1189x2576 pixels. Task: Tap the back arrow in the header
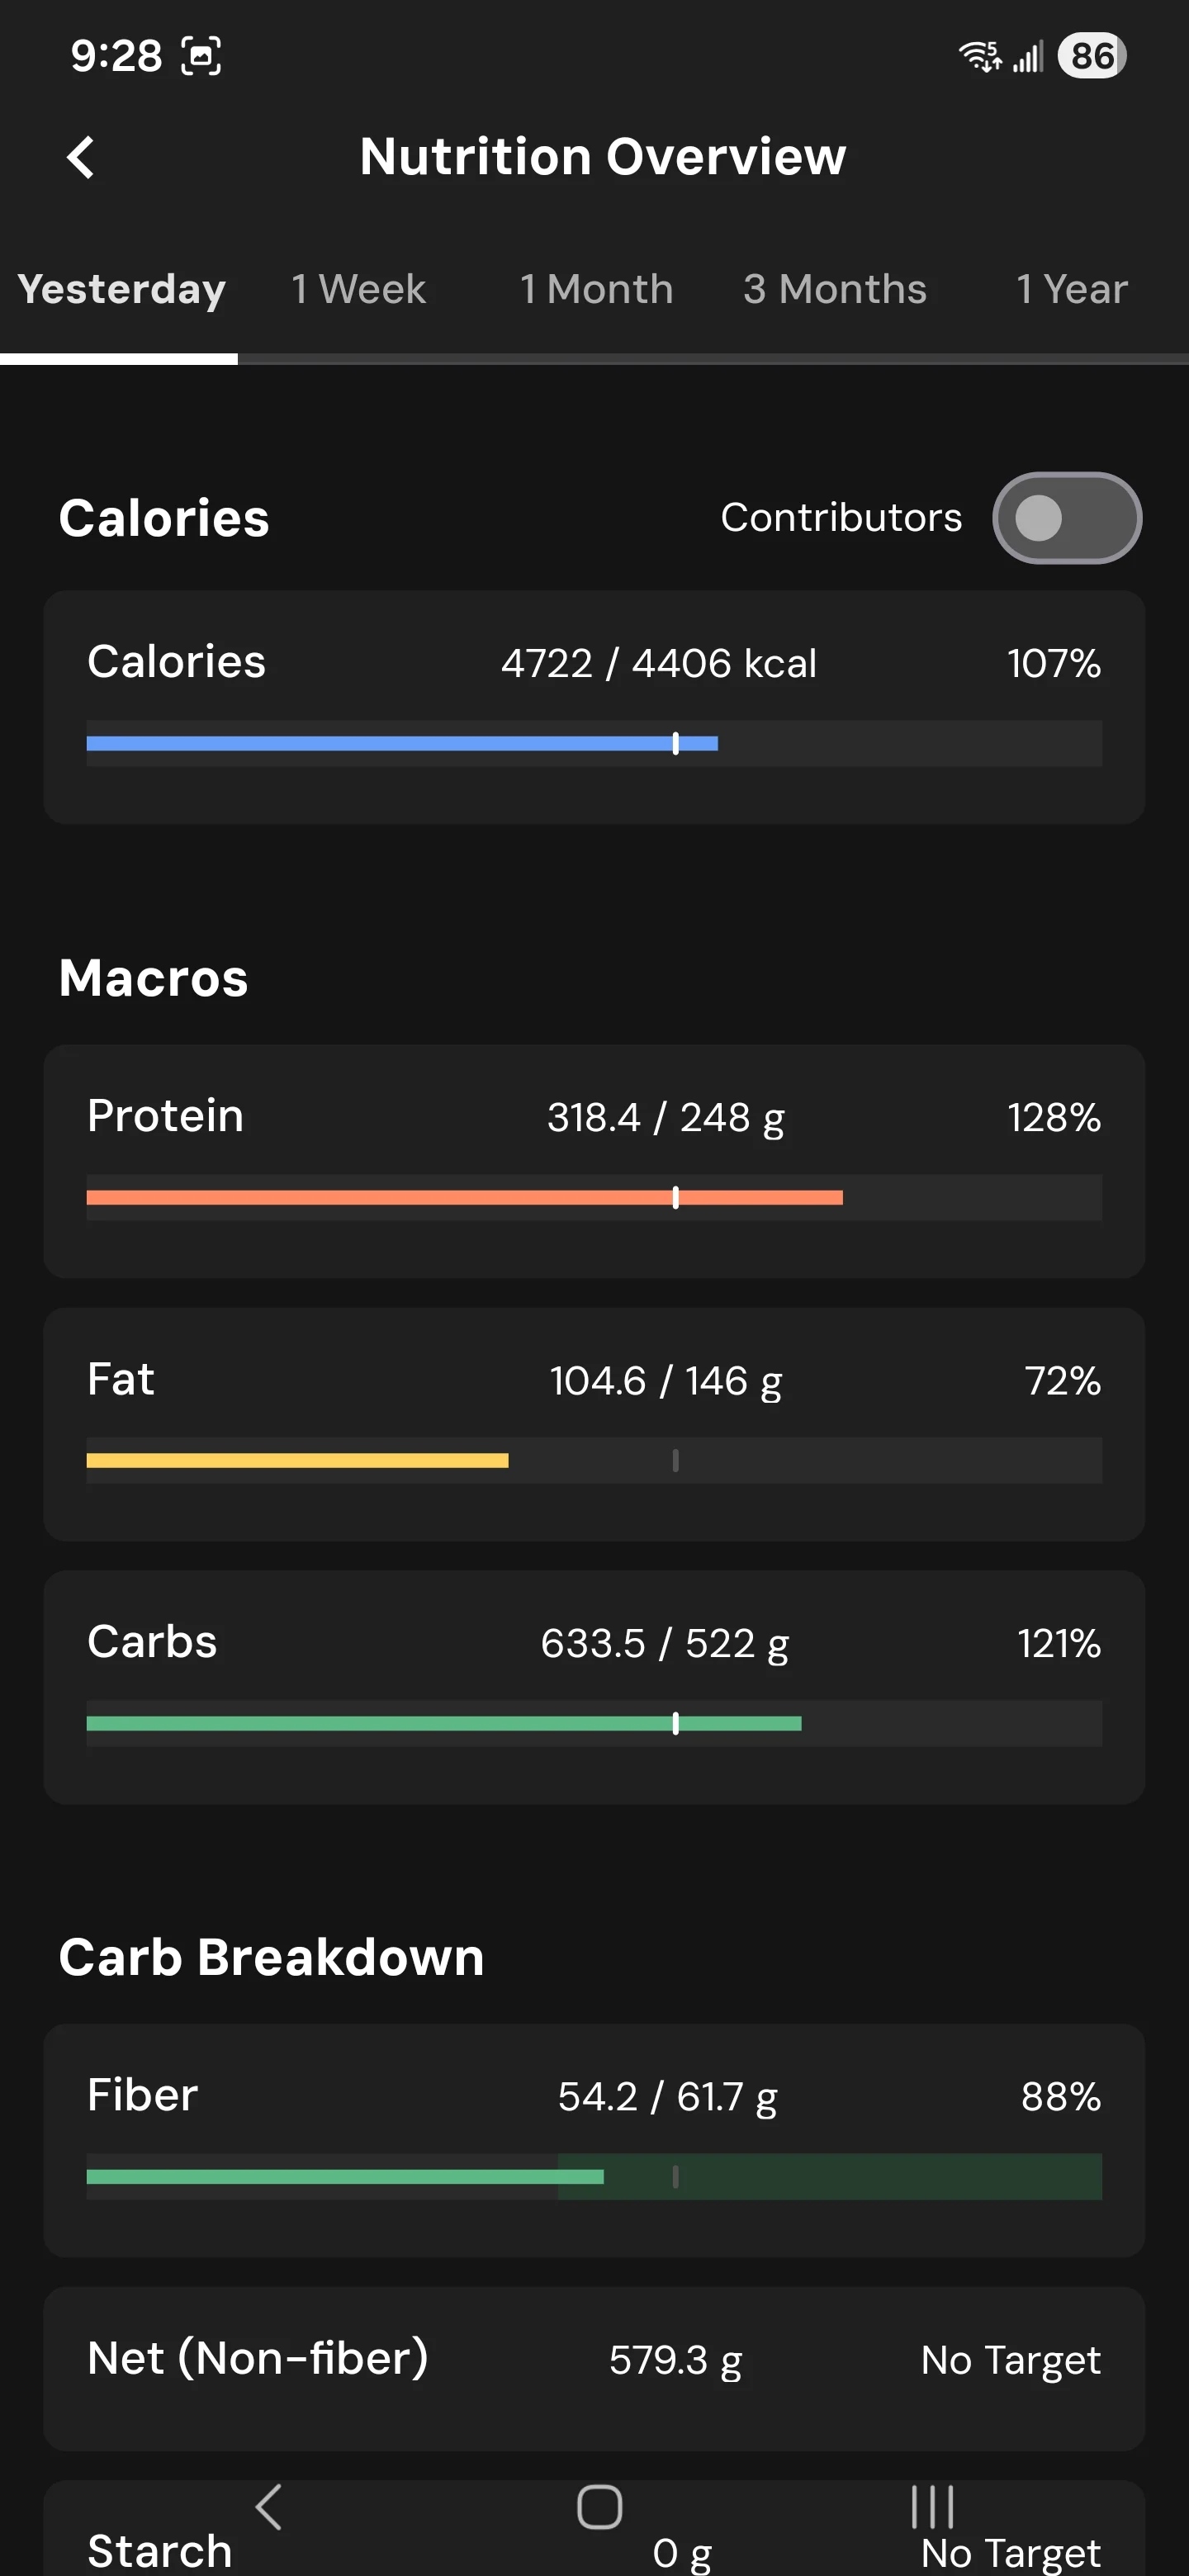[80, 157]
